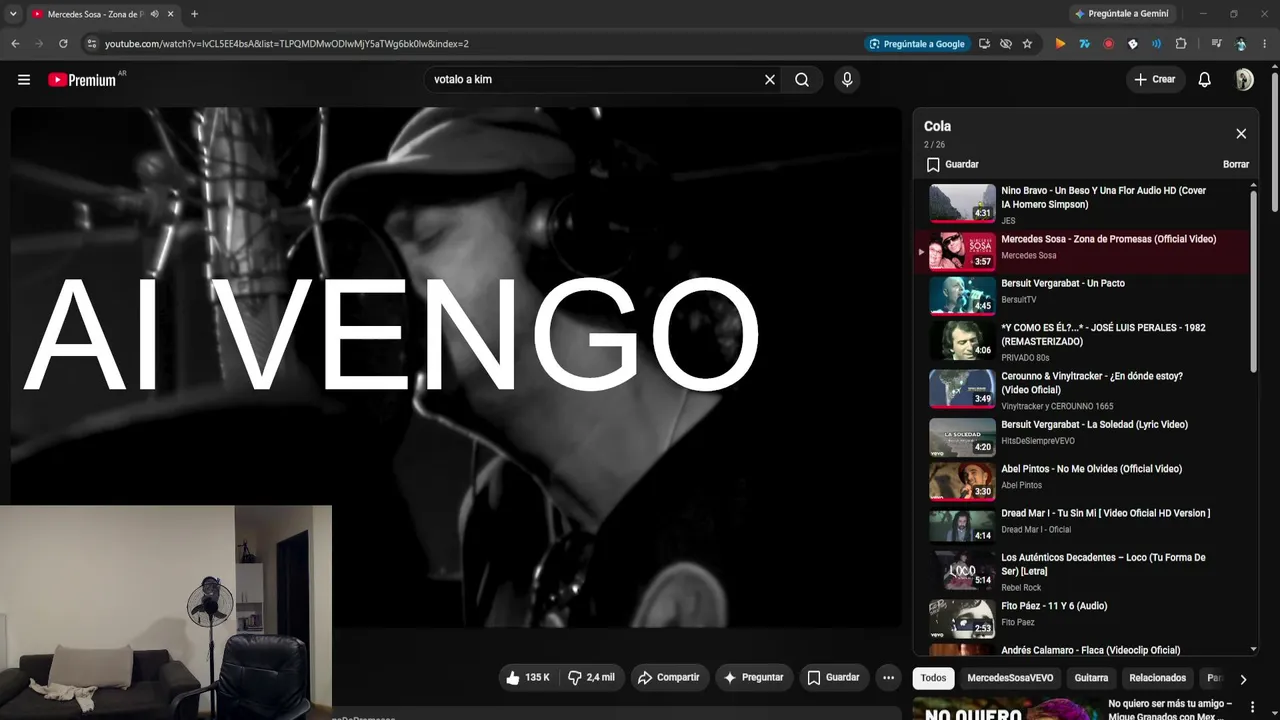The image size is (1280, 720).
Task: Bookmark this page with the star
Action: (1027, 44)
